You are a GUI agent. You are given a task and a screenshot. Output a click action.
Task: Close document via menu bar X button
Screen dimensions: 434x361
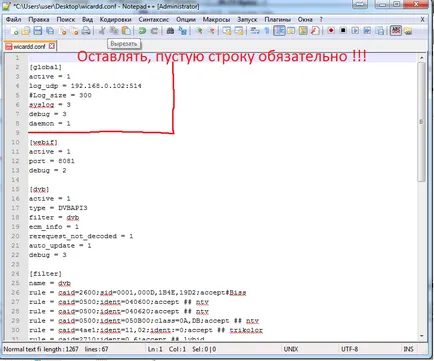pos(422,19)
